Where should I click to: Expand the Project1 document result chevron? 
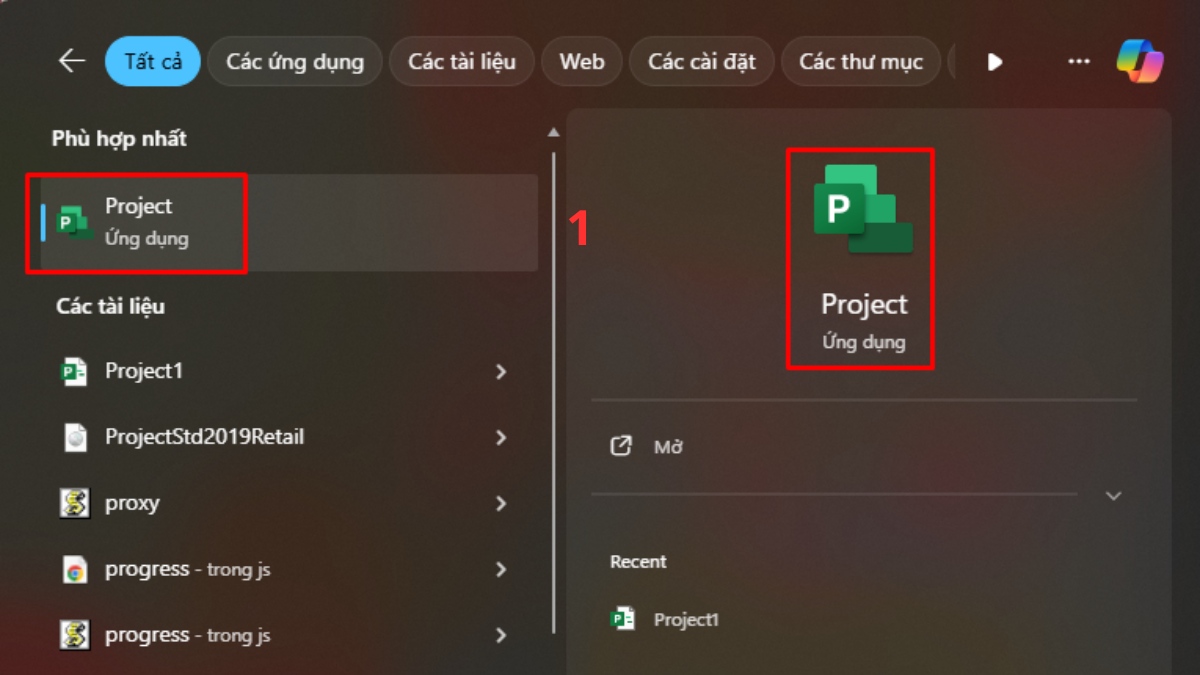[501, 372]
